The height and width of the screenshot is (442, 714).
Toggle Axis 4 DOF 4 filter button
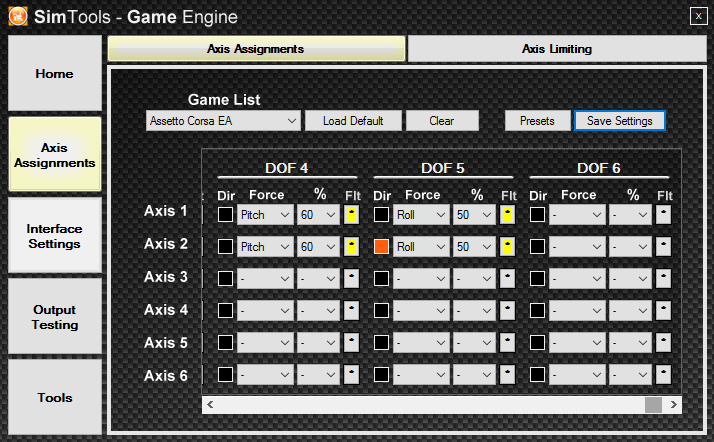coord(352,310)
